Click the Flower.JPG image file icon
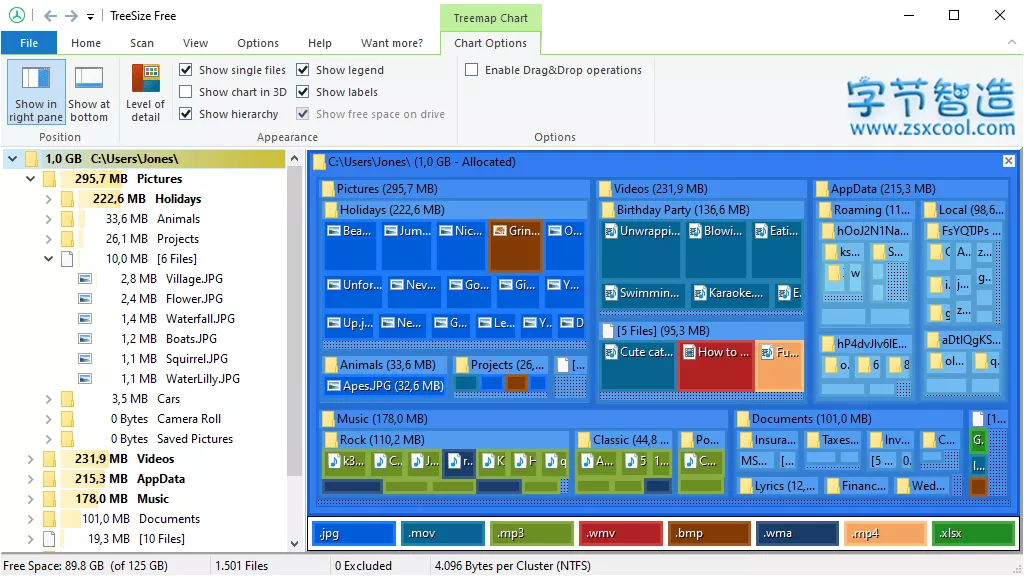The image size is (1024, 576). (x=85, y=299)
